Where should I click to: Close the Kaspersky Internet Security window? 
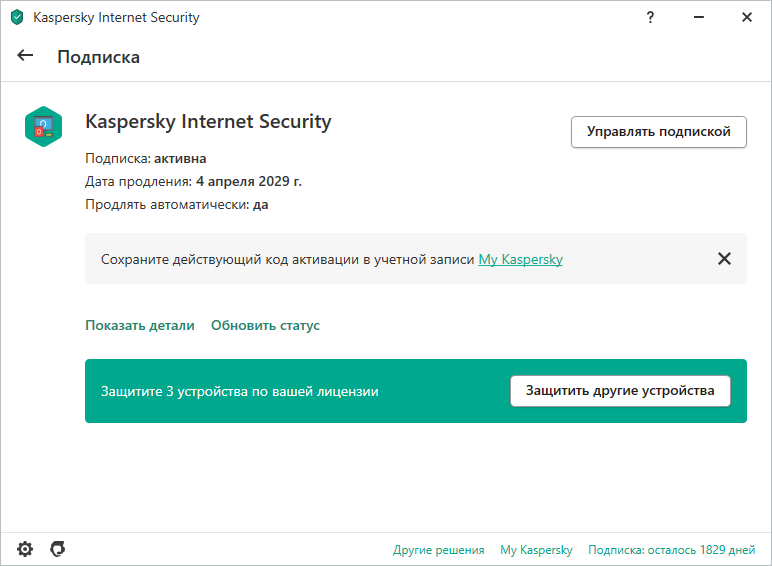[x=747, y=17]
